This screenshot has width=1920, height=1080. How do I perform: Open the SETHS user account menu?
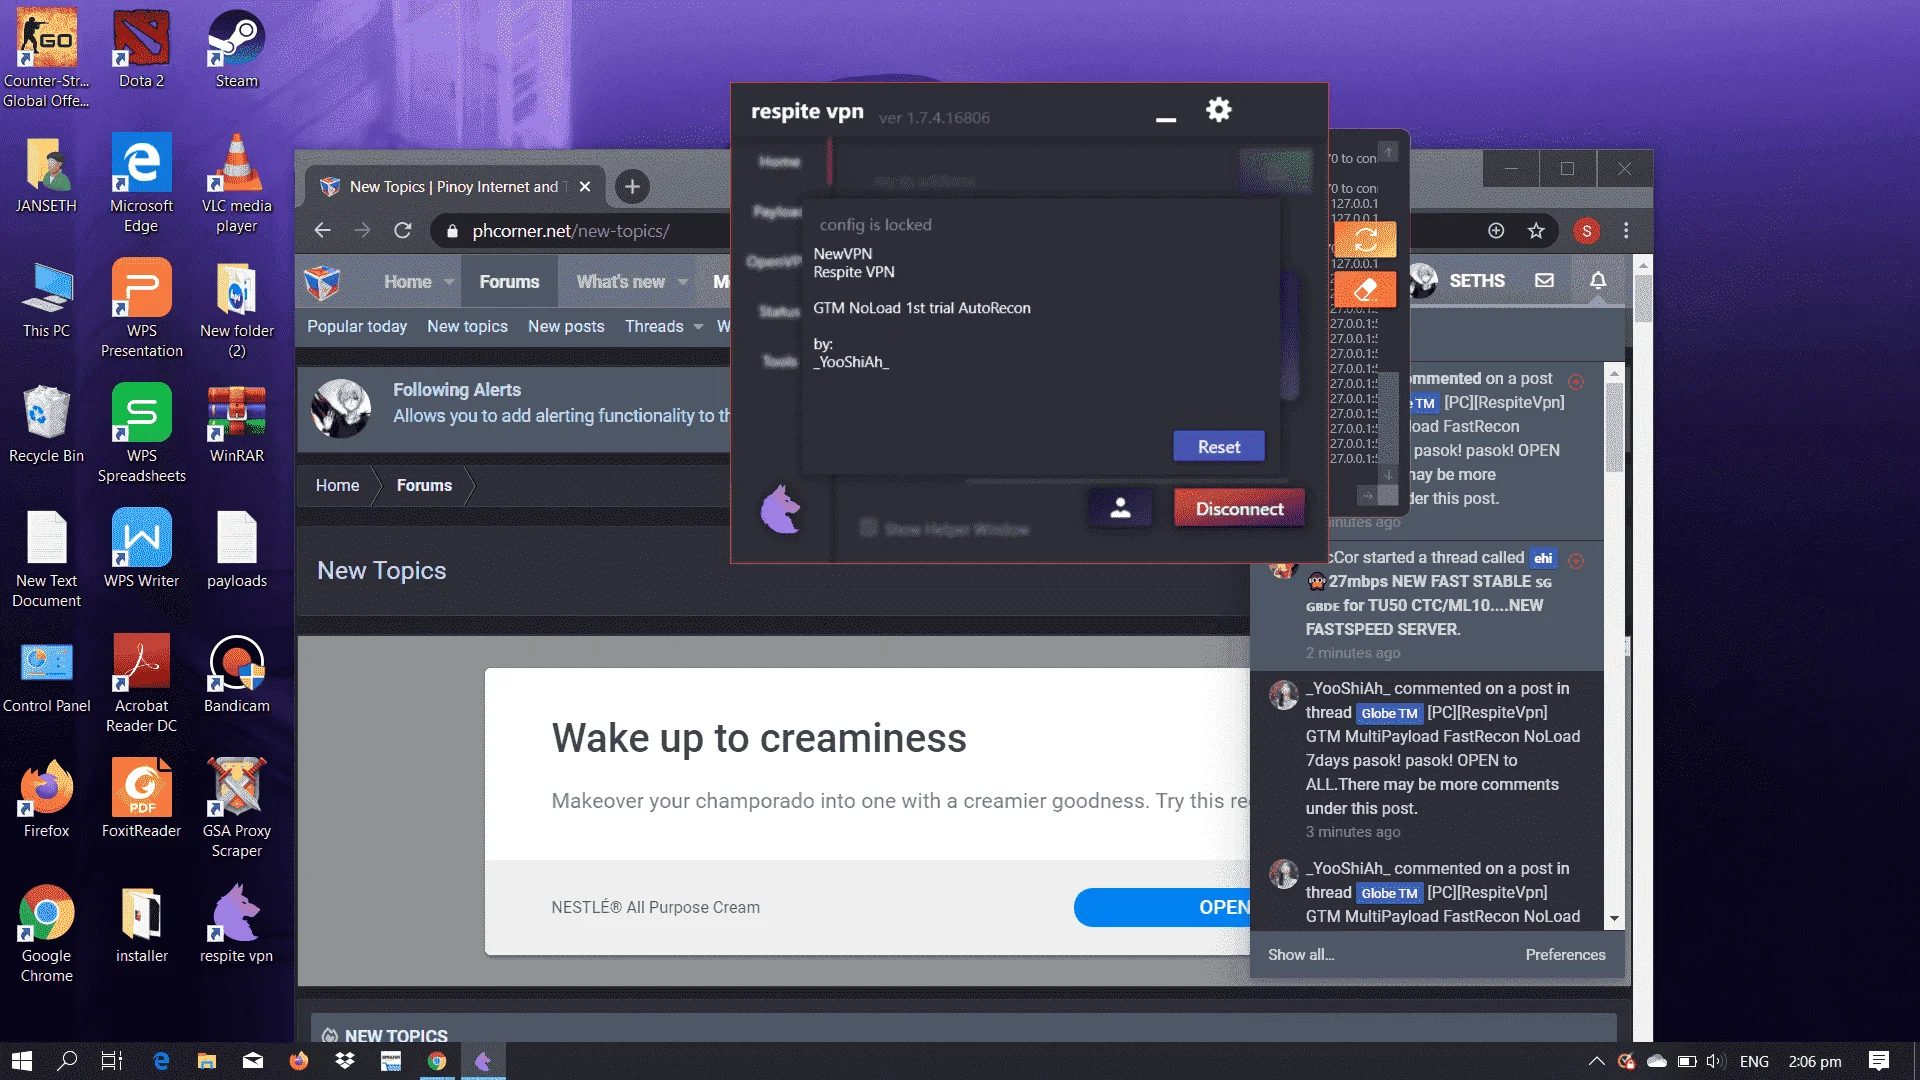tap(1459, 281)
